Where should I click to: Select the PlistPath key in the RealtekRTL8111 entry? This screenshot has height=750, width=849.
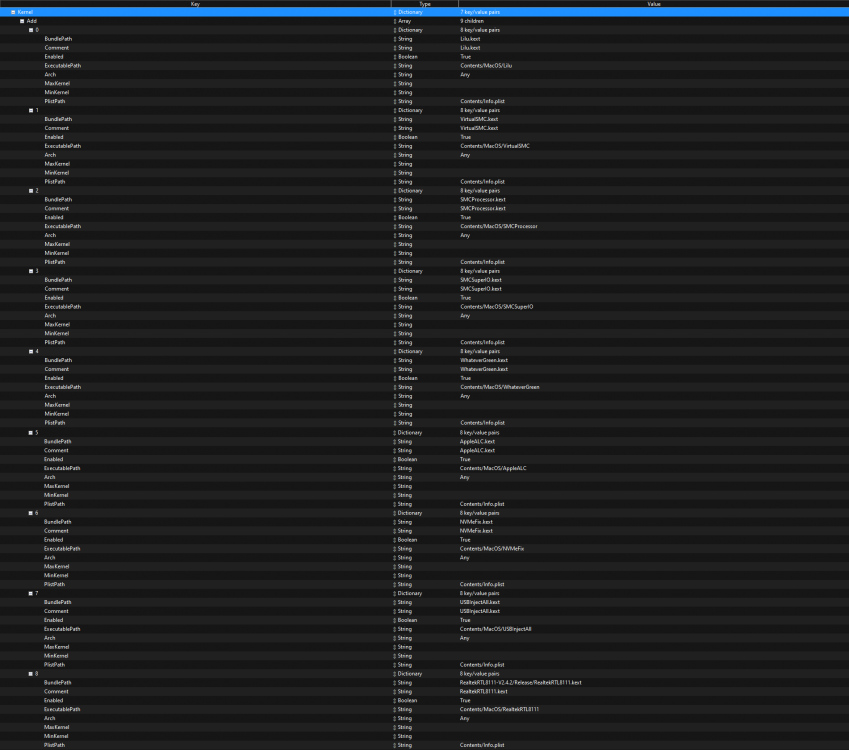54,745
